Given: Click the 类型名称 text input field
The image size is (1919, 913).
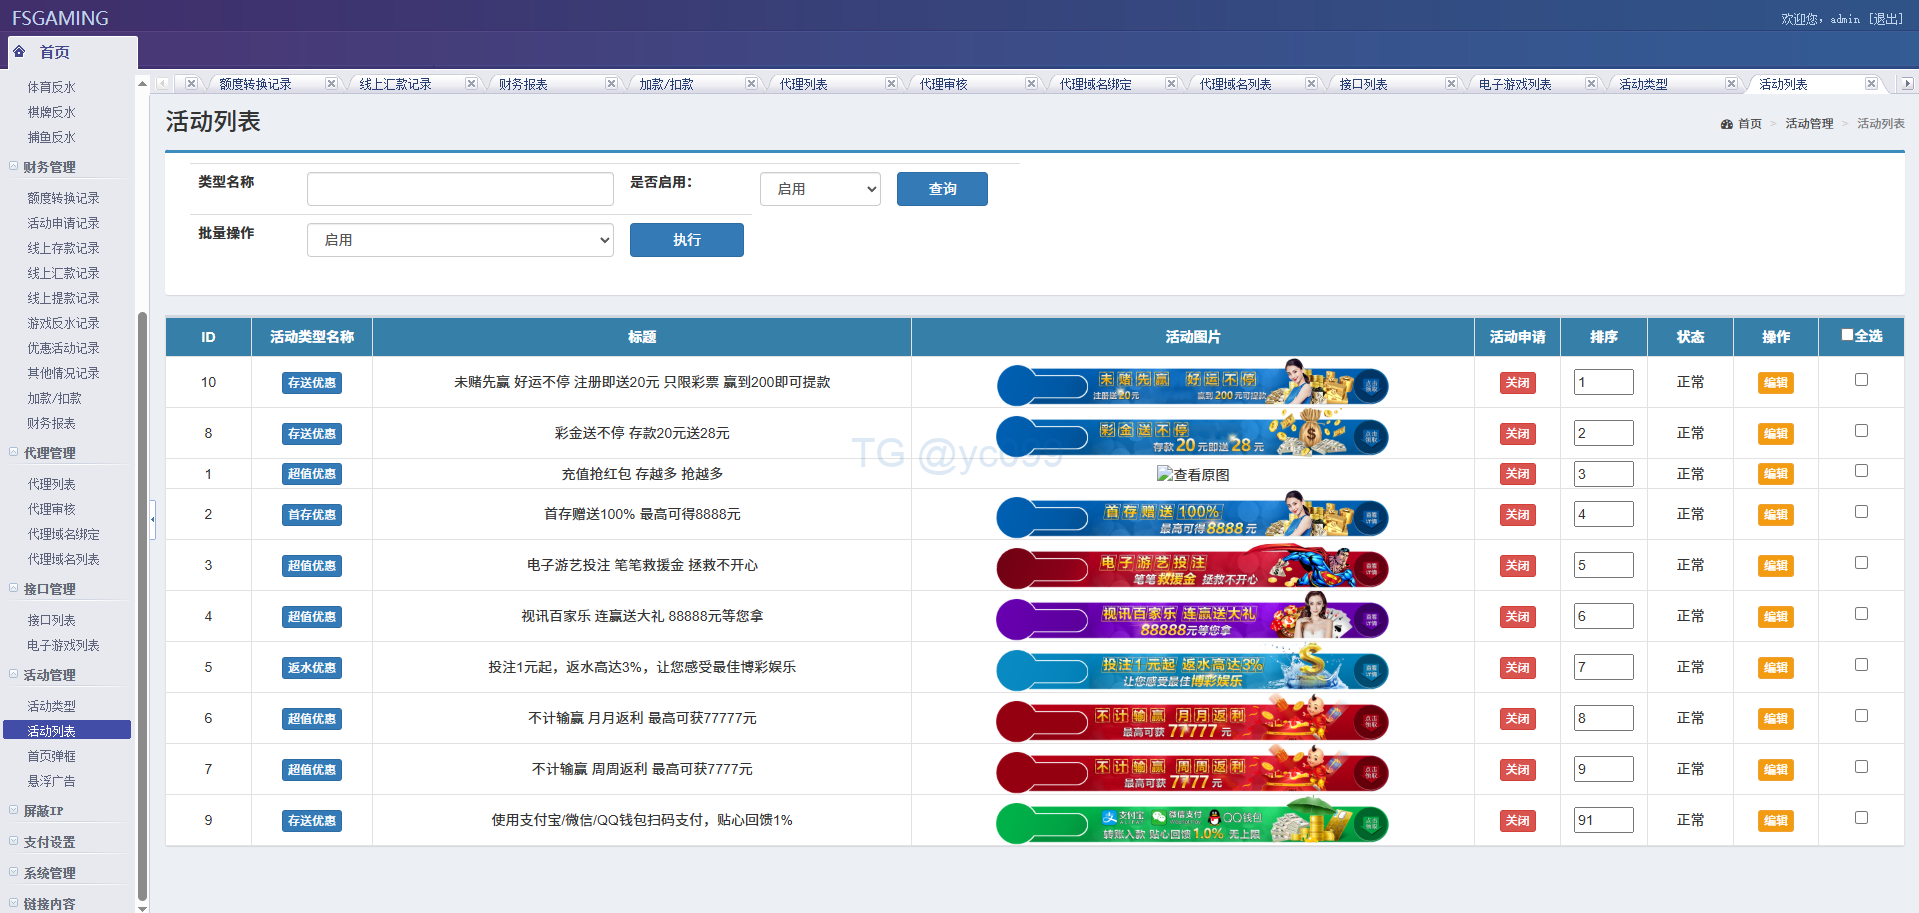Looking at the screenshot, I should (x=460, y=189).
